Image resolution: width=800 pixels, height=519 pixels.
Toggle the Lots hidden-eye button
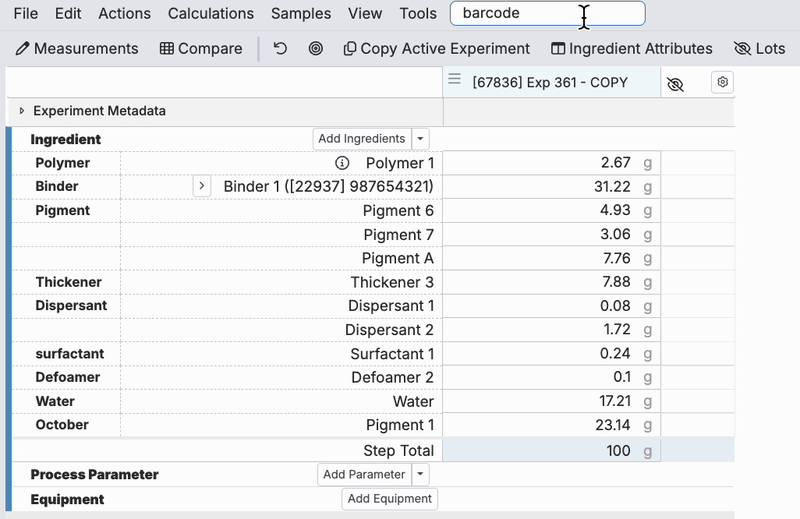pyautogui.click(x=760, y=48)
